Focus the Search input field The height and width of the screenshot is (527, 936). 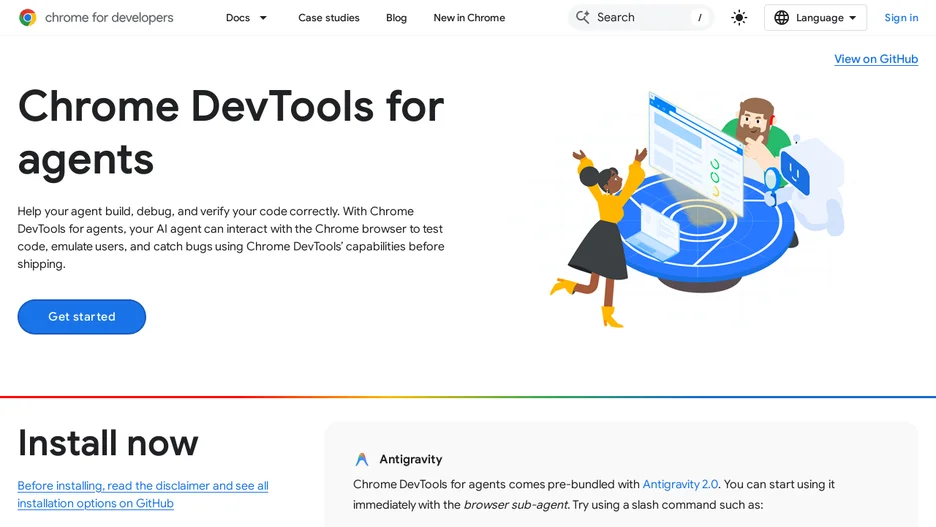tap(641, 17)
